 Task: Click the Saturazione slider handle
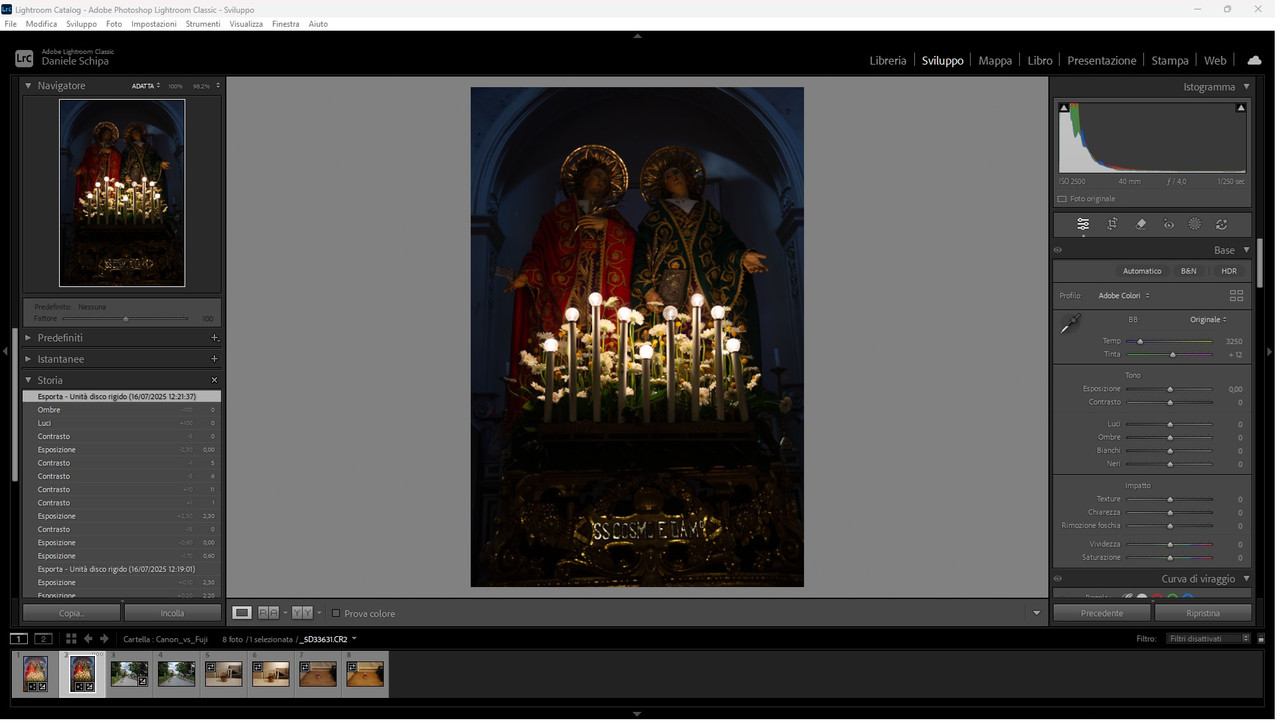(x=1170, y=558)
